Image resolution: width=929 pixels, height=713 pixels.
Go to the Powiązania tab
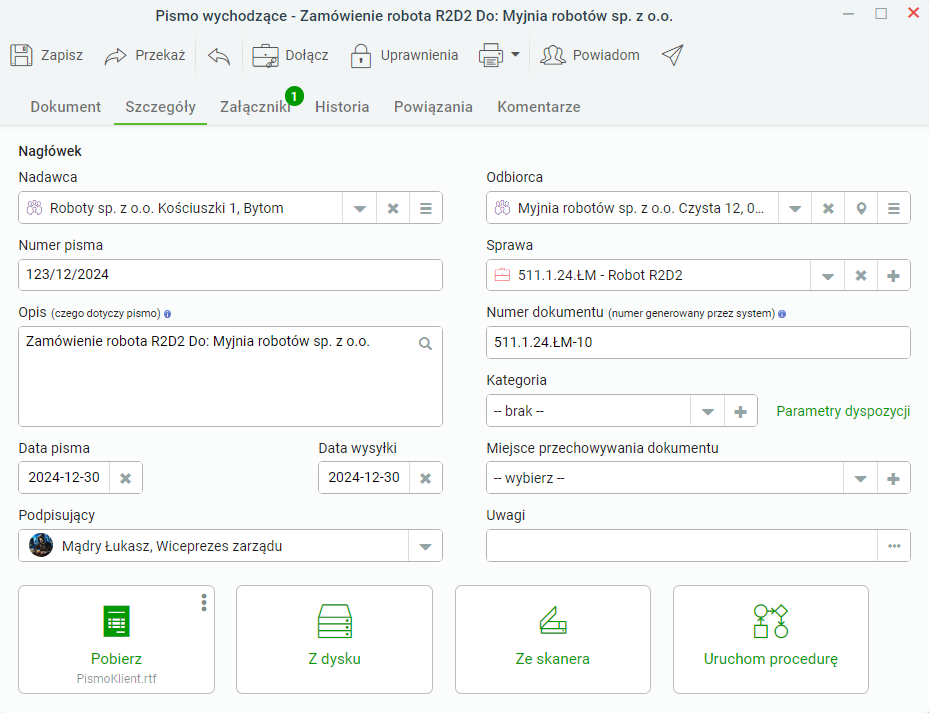coord(433,107)
